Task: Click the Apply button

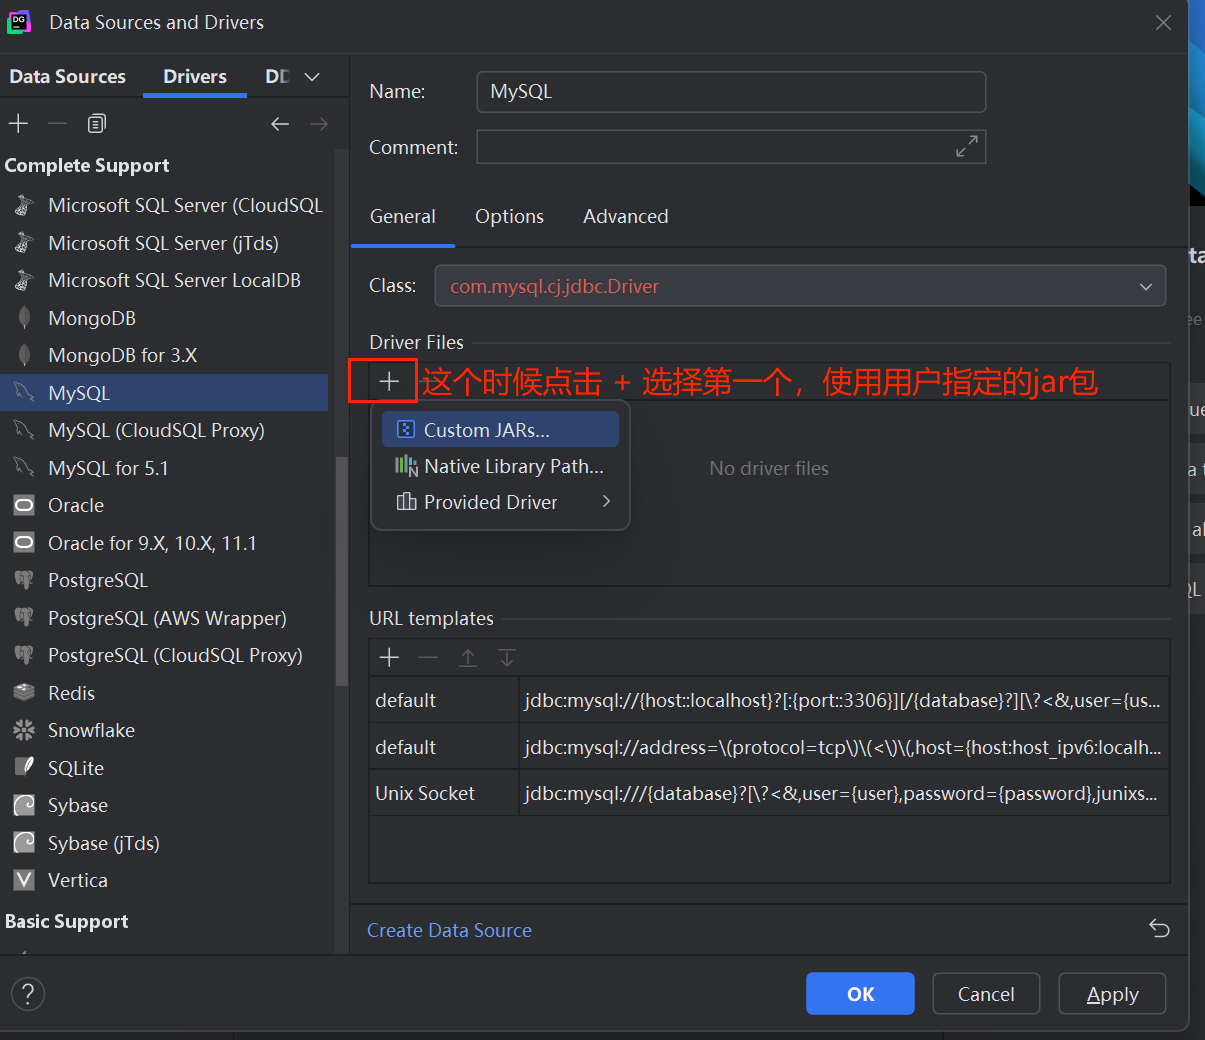Action: pyautogui.click(x=1112, y=994)
